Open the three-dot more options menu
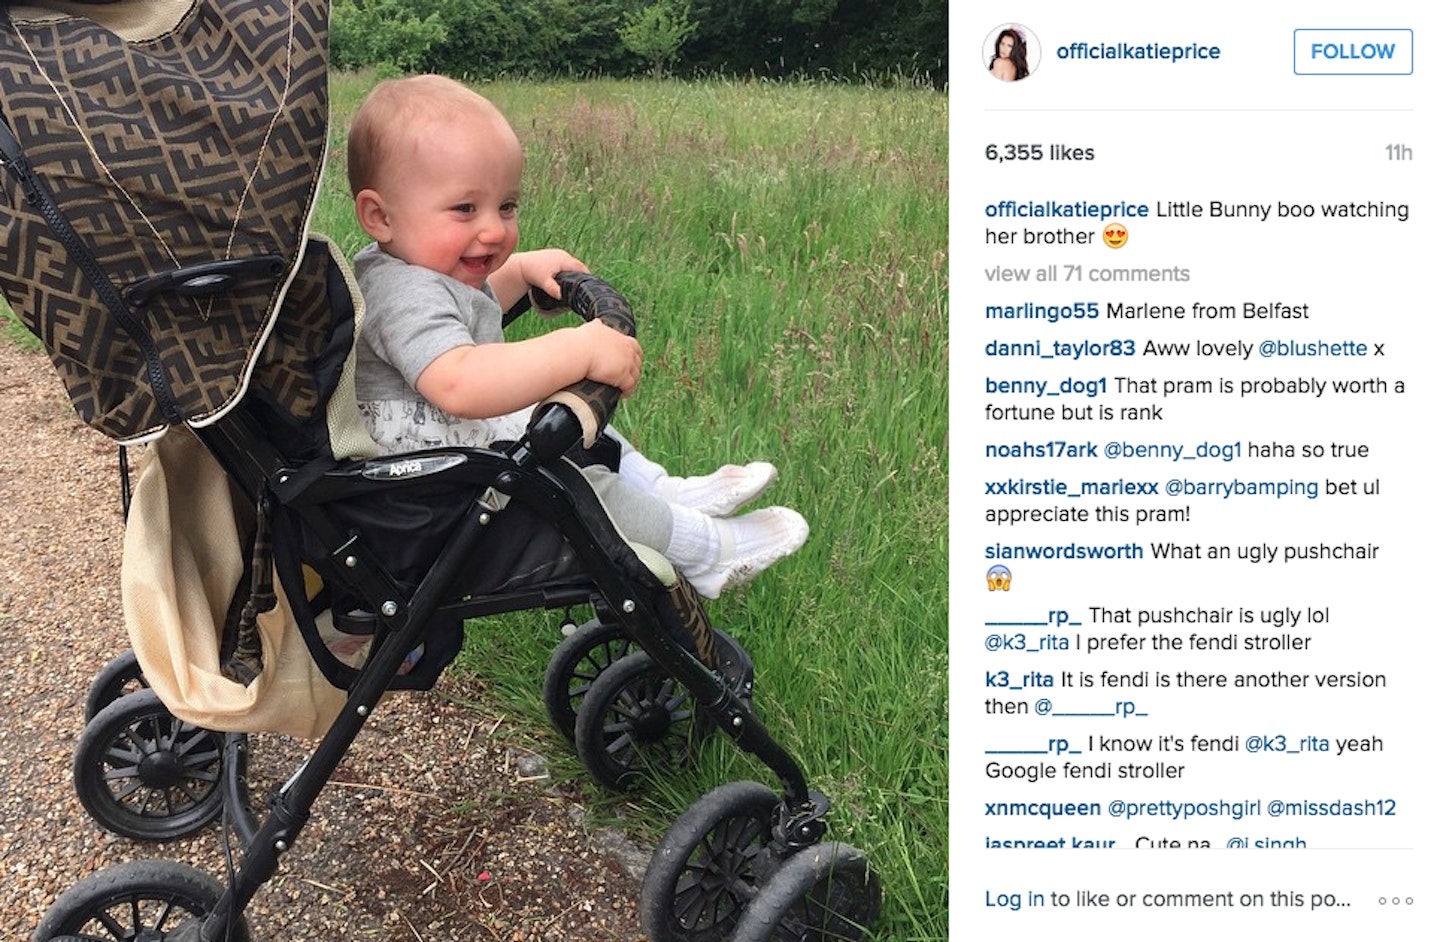Viewport: 1440px width, 942px height. point(1396,901)
